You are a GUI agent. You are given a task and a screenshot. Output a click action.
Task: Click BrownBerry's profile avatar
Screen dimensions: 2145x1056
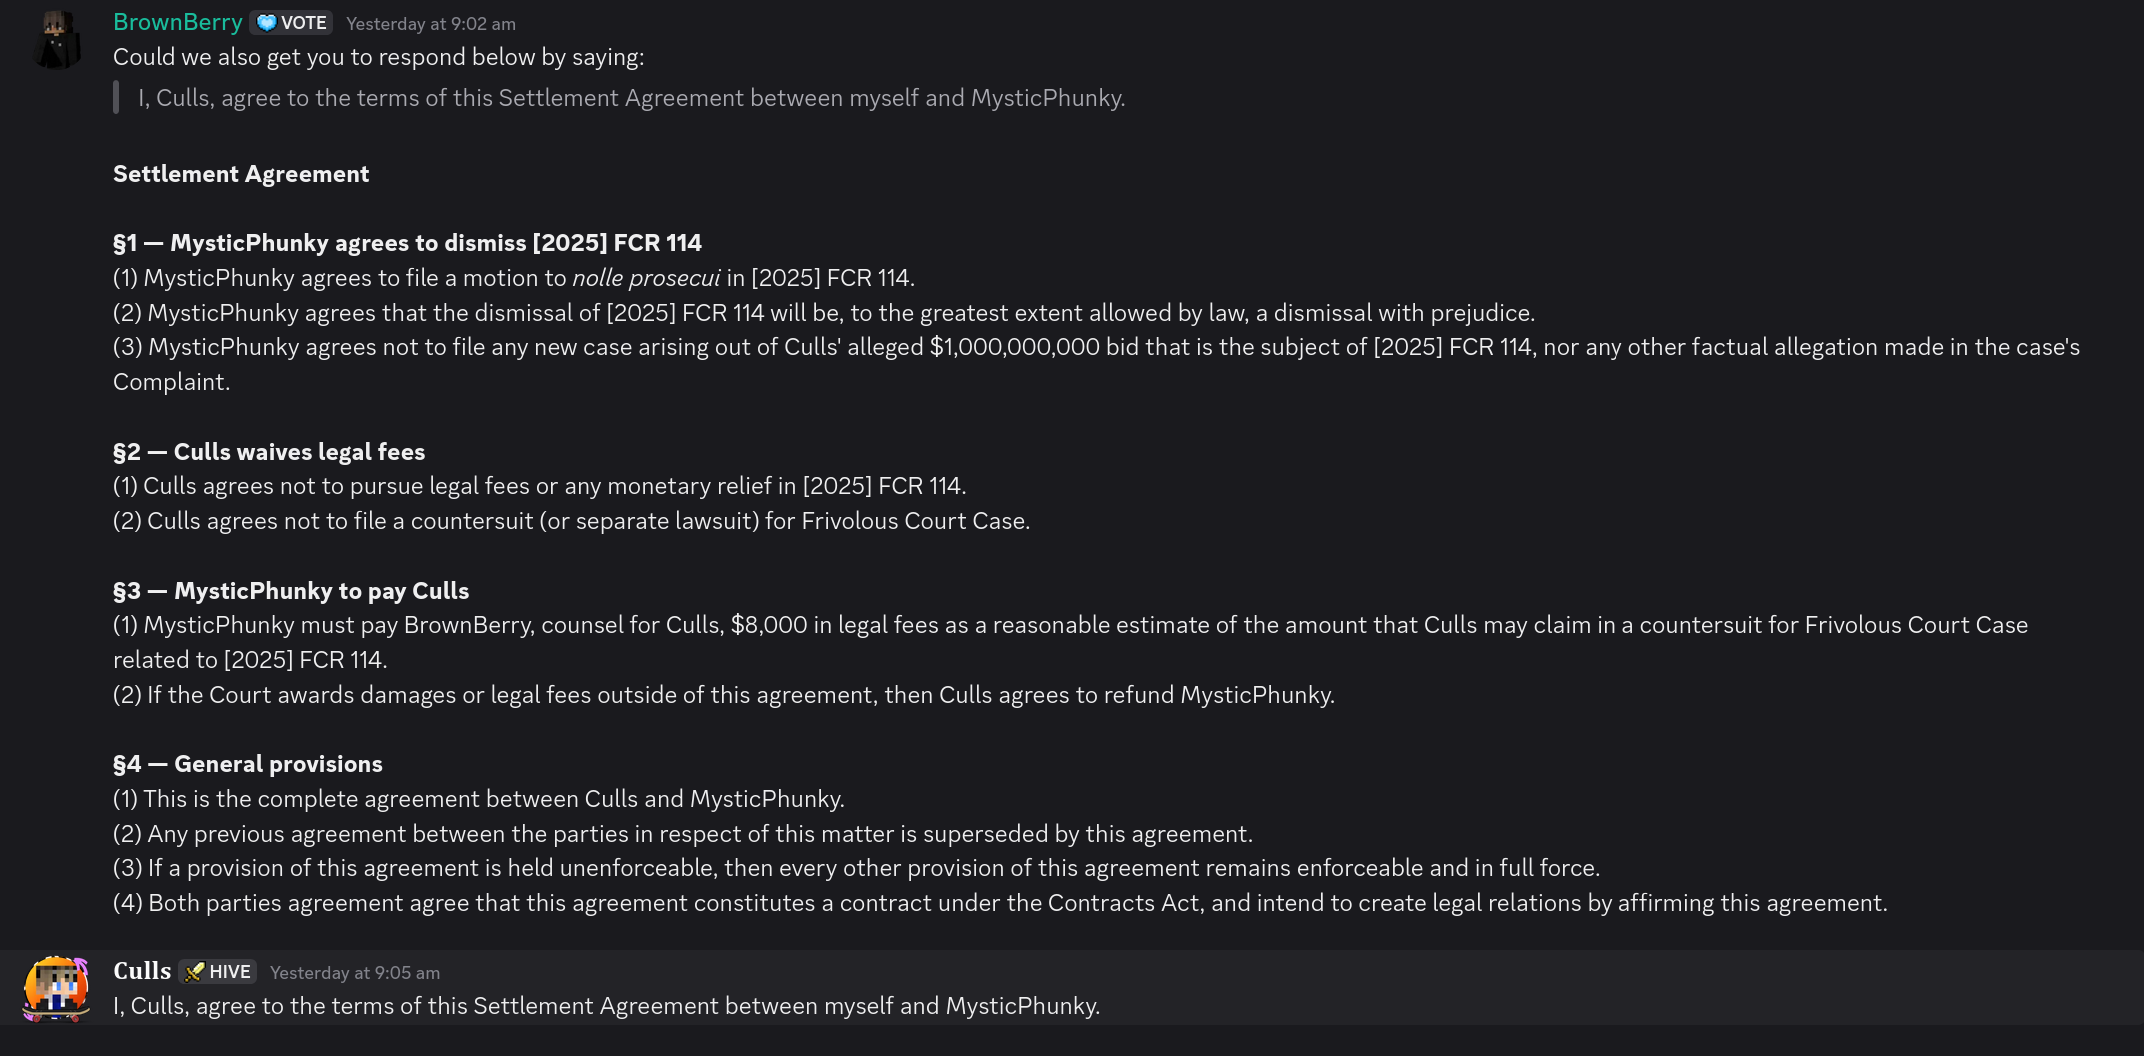tap(57, 38)
